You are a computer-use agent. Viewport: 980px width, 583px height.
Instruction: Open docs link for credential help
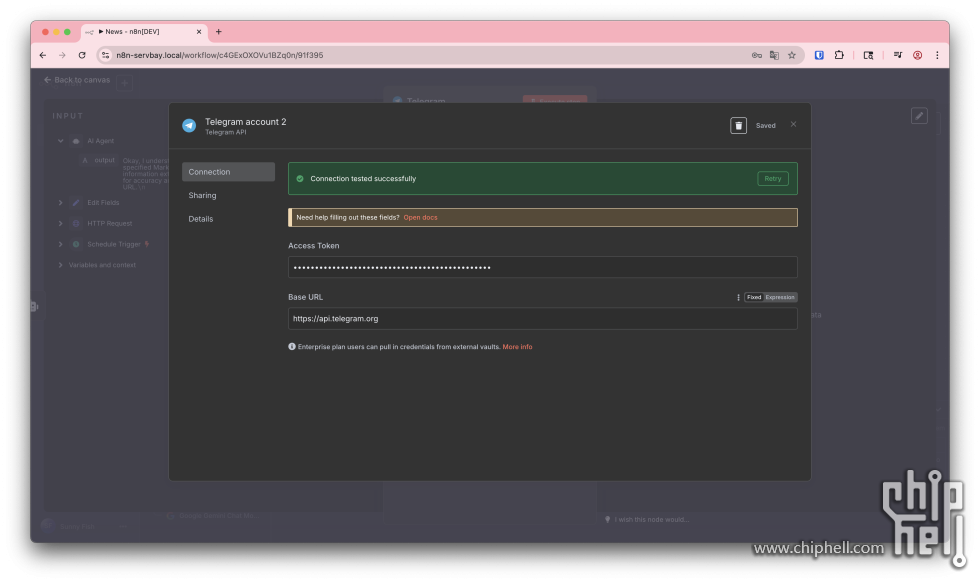tap(421, 217)
